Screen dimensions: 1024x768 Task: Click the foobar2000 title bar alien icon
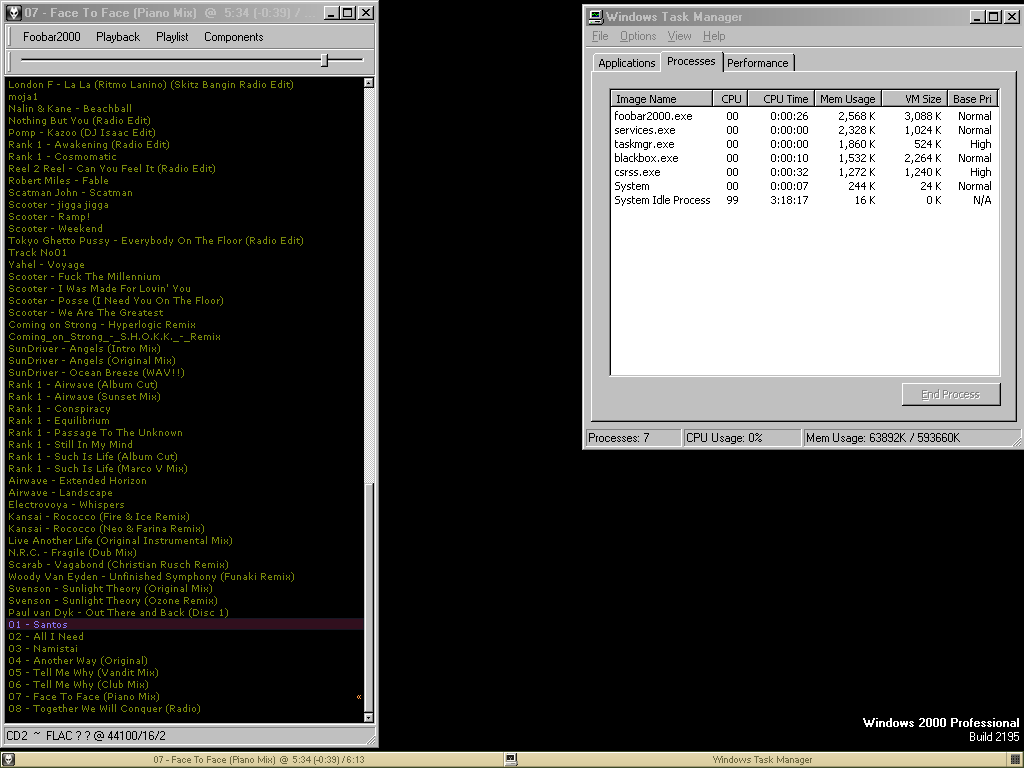coord(14,13)
